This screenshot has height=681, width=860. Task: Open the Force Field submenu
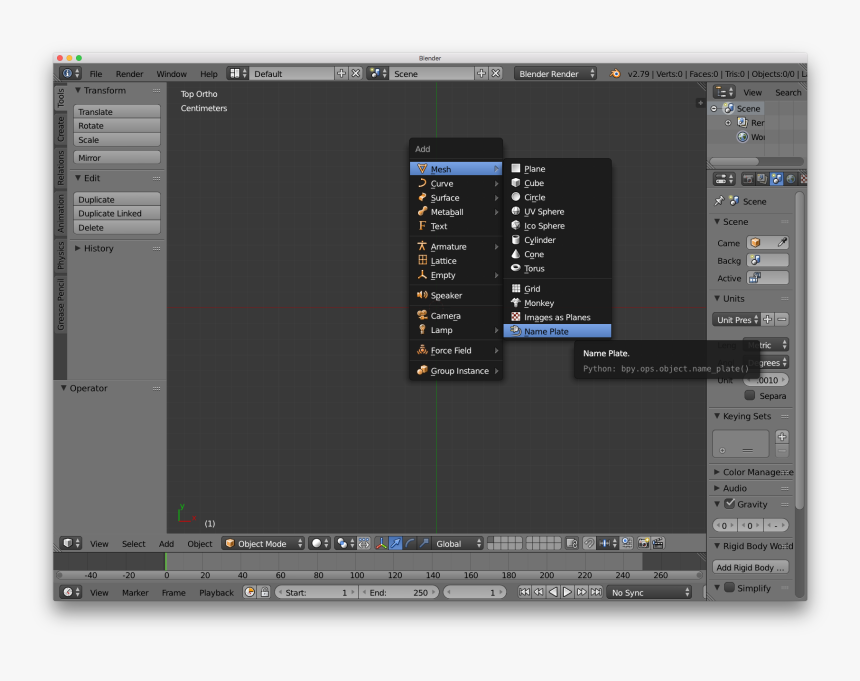point(456,350)
